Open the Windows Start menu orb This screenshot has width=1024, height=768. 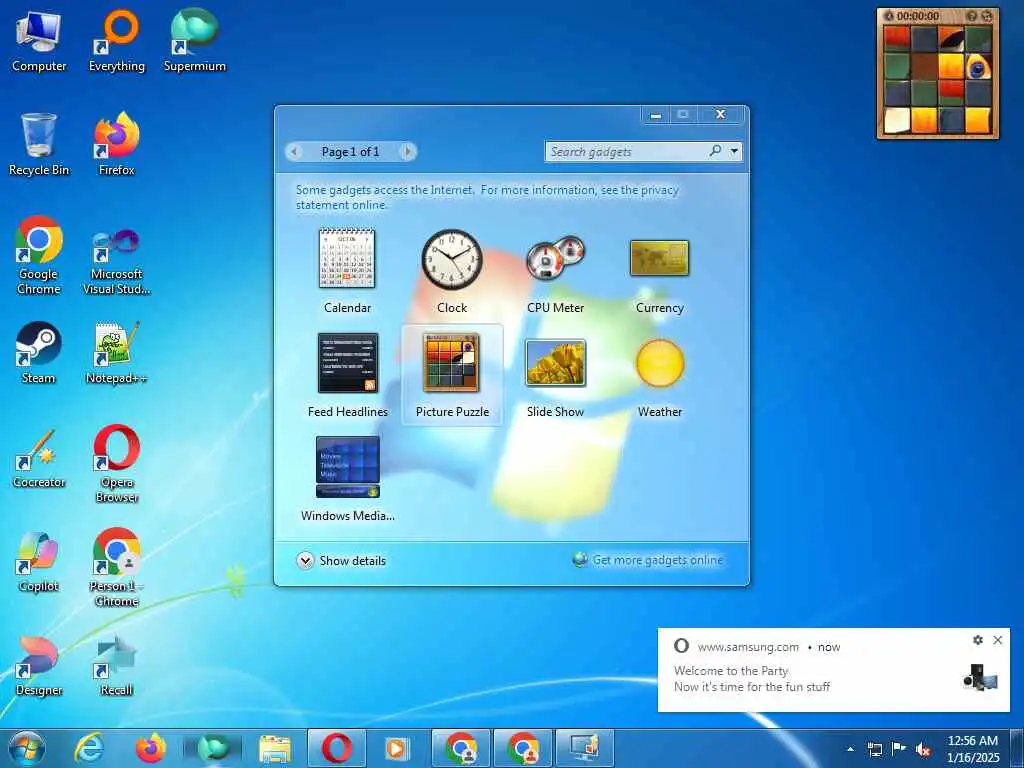27,748
